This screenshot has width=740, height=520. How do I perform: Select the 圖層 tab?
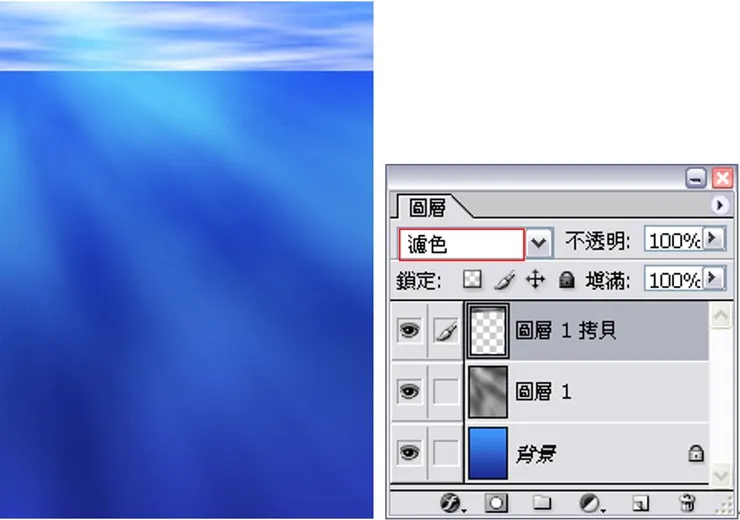coord(427,208)
